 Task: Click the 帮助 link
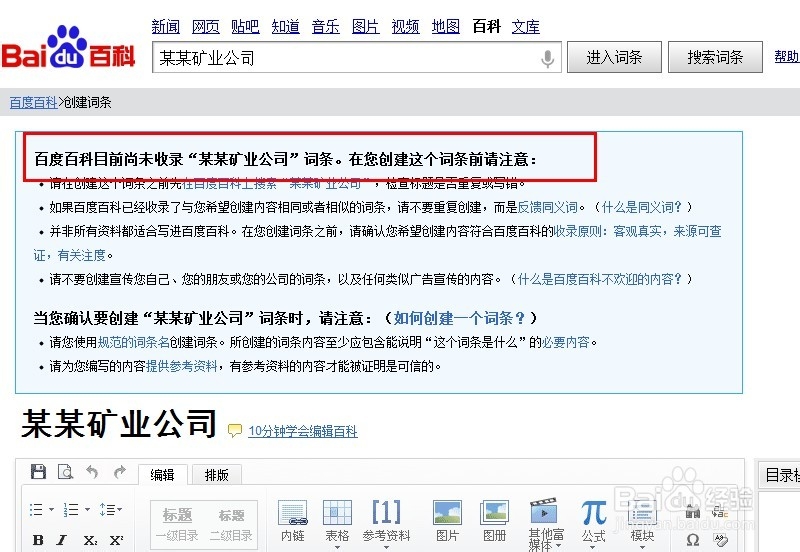pos(787,56)
